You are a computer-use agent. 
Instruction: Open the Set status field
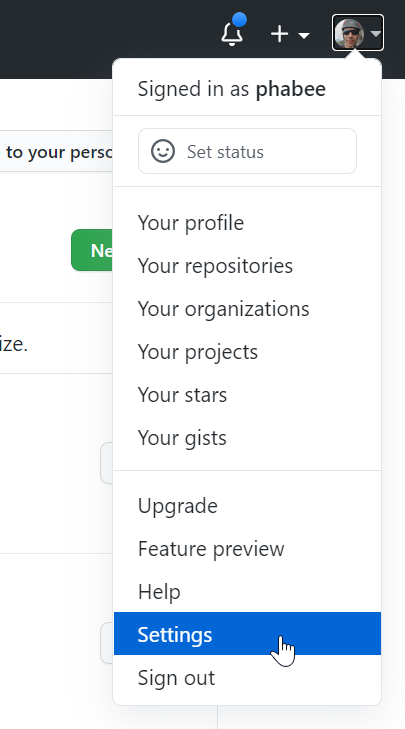click(247, 152)
